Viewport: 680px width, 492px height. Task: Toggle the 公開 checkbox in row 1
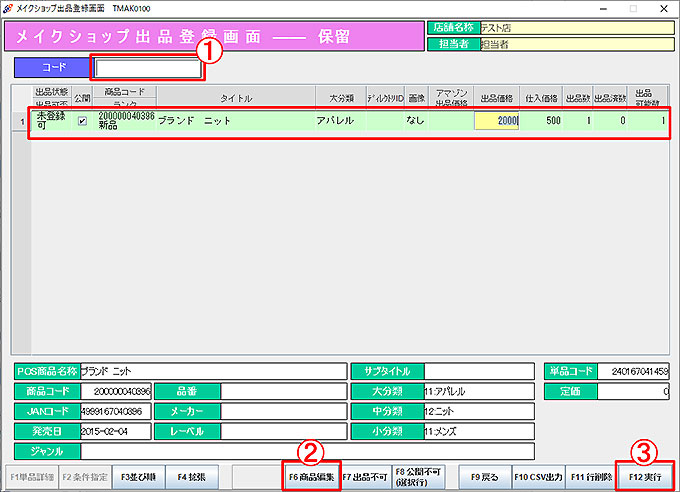pyautogui.click(x=82, y=121)
